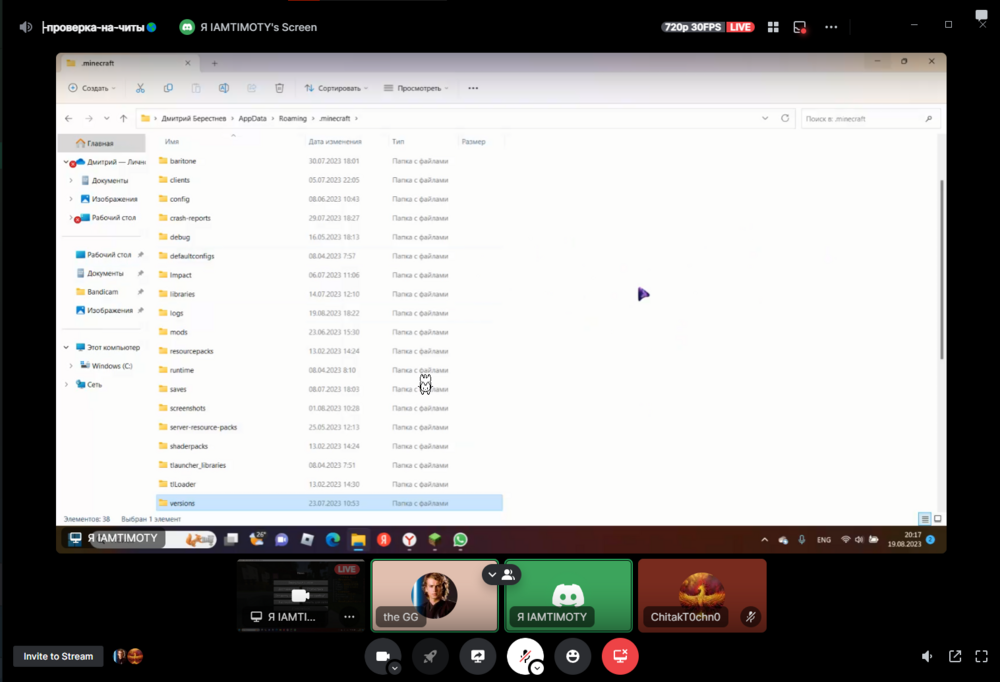Image resolution: width=1000 pixels, height=682 pixels.
Task: Toggle the Discord camera button
Action: (383, 656)
